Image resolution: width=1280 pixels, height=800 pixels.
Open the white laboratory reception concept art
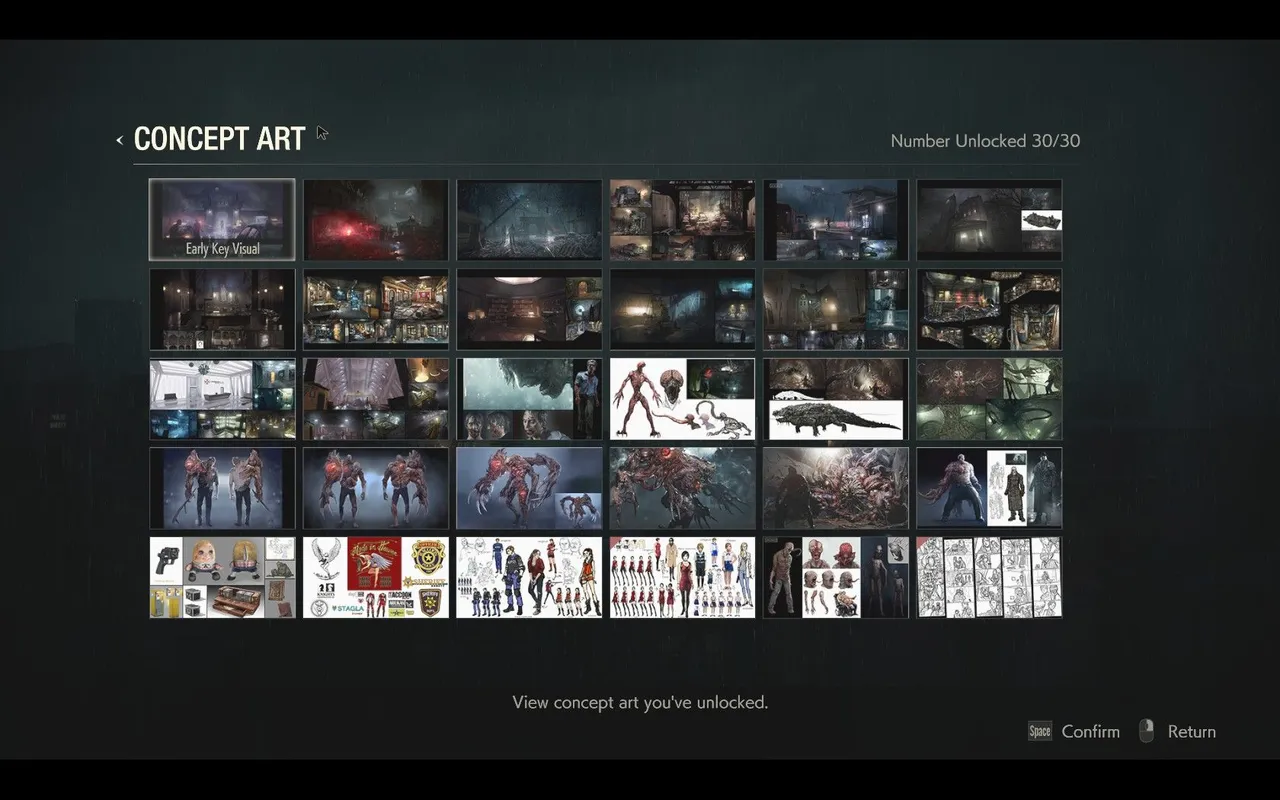point(222,399)
